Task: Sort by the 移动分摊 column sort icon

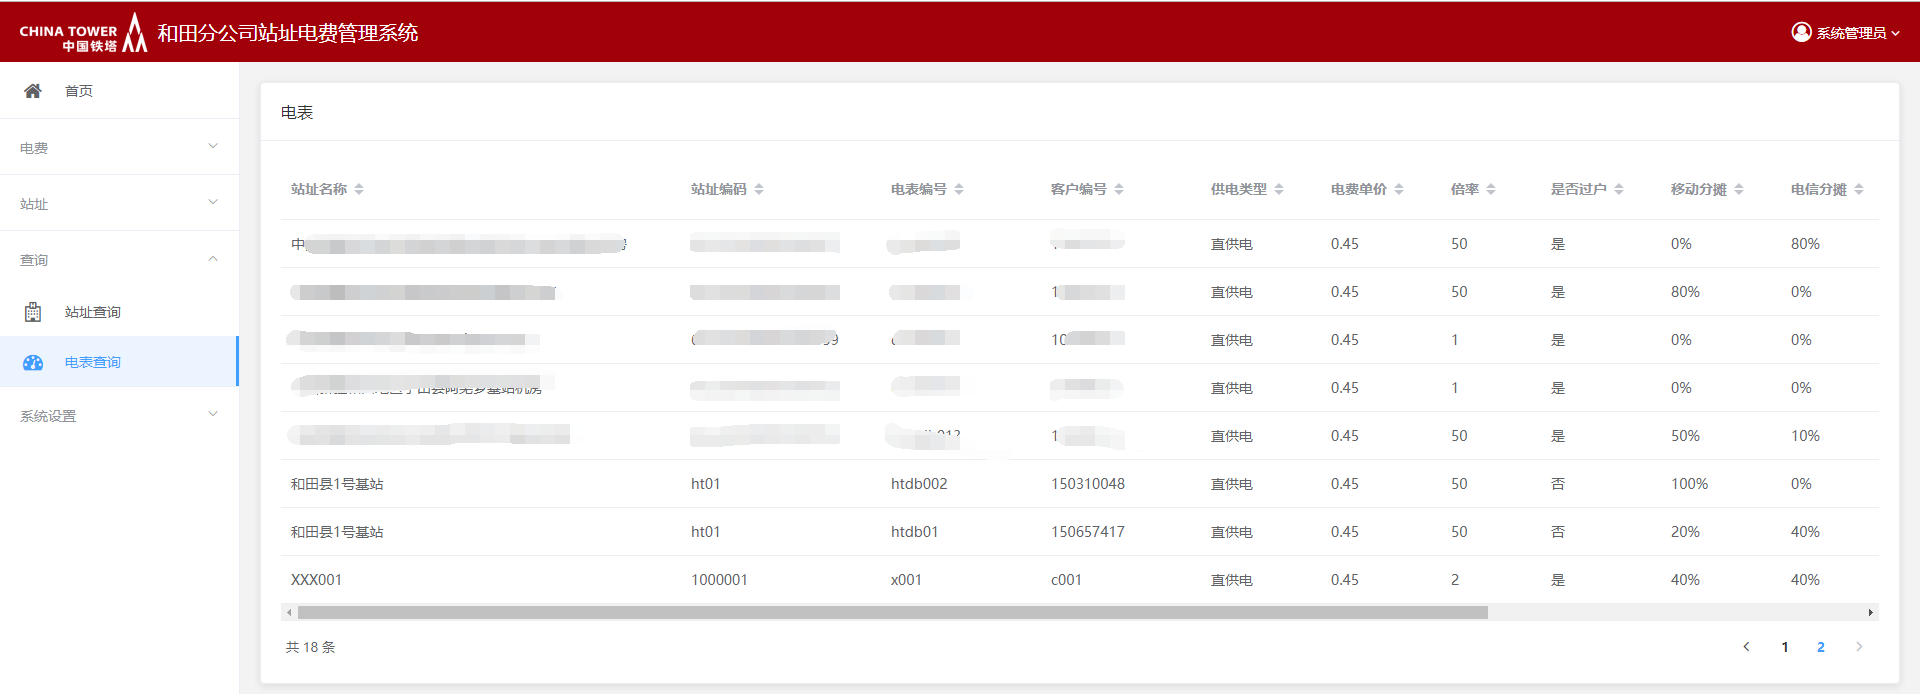Action: coord(1739,189)
